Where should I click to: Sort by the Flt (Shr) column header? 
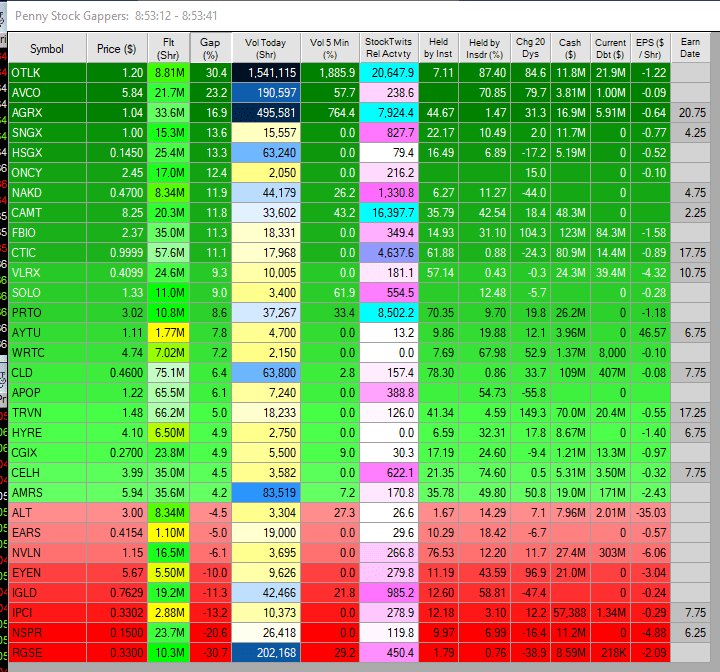(168, 48)
